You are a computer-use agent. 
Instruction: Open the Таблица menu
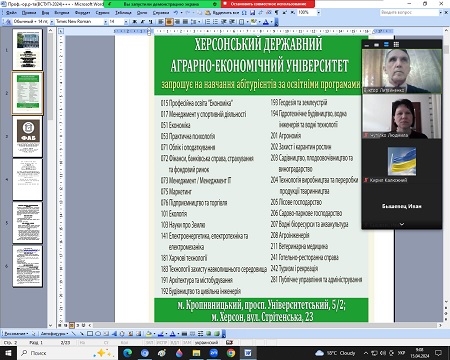[123, 13]
